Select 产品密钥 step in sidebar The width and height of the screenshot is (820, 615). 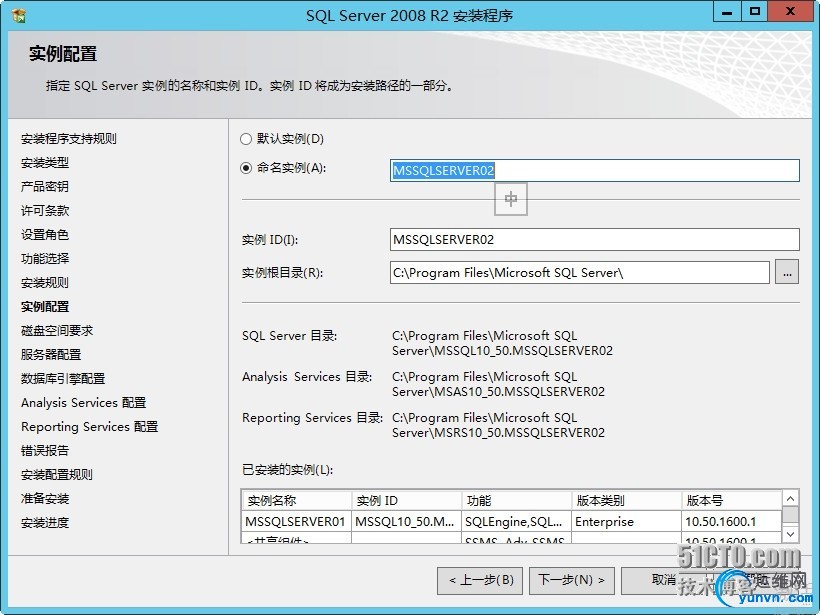45,187
